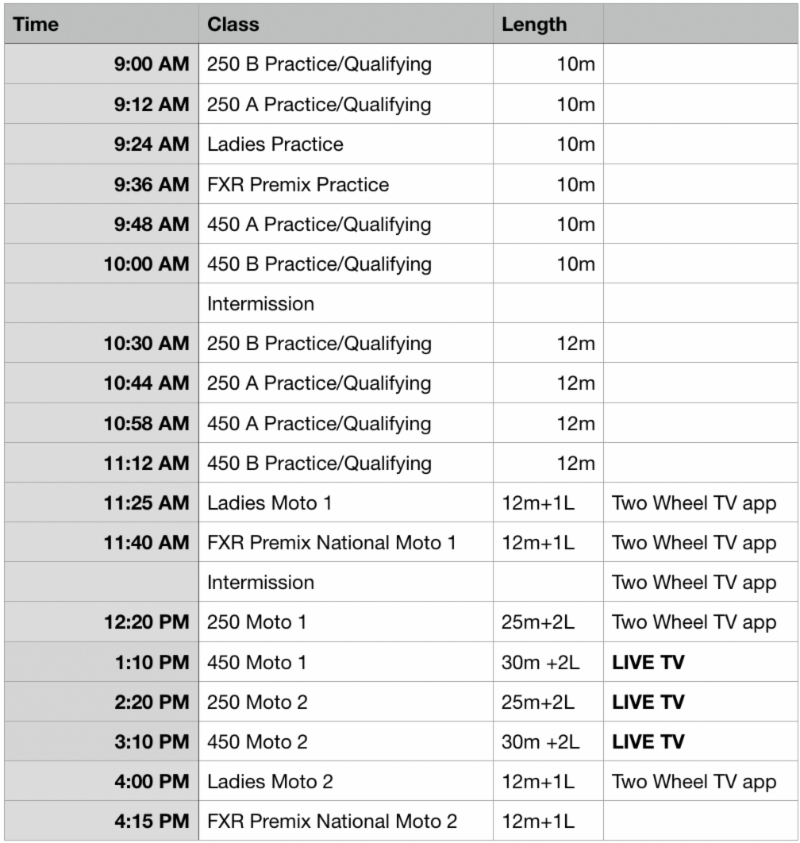
Task: Click the 10:00 AM time cell
Action: click(146, 264)
